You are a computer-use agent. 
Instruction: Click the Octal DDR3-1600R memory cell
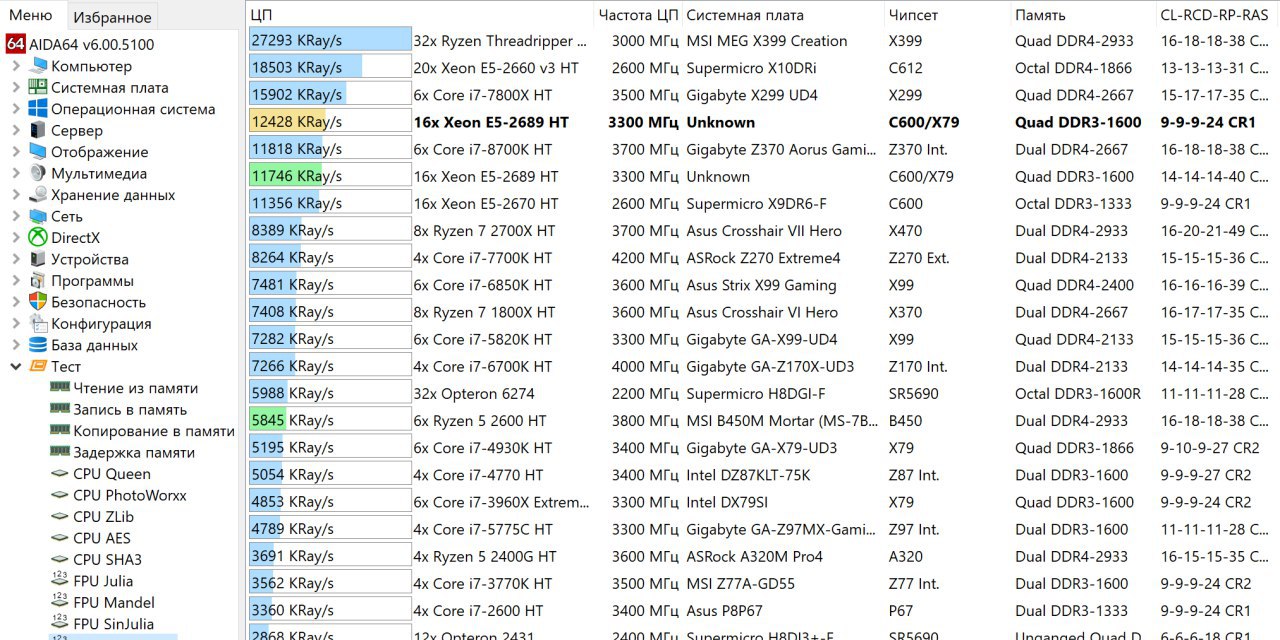tap(1078, 393)
